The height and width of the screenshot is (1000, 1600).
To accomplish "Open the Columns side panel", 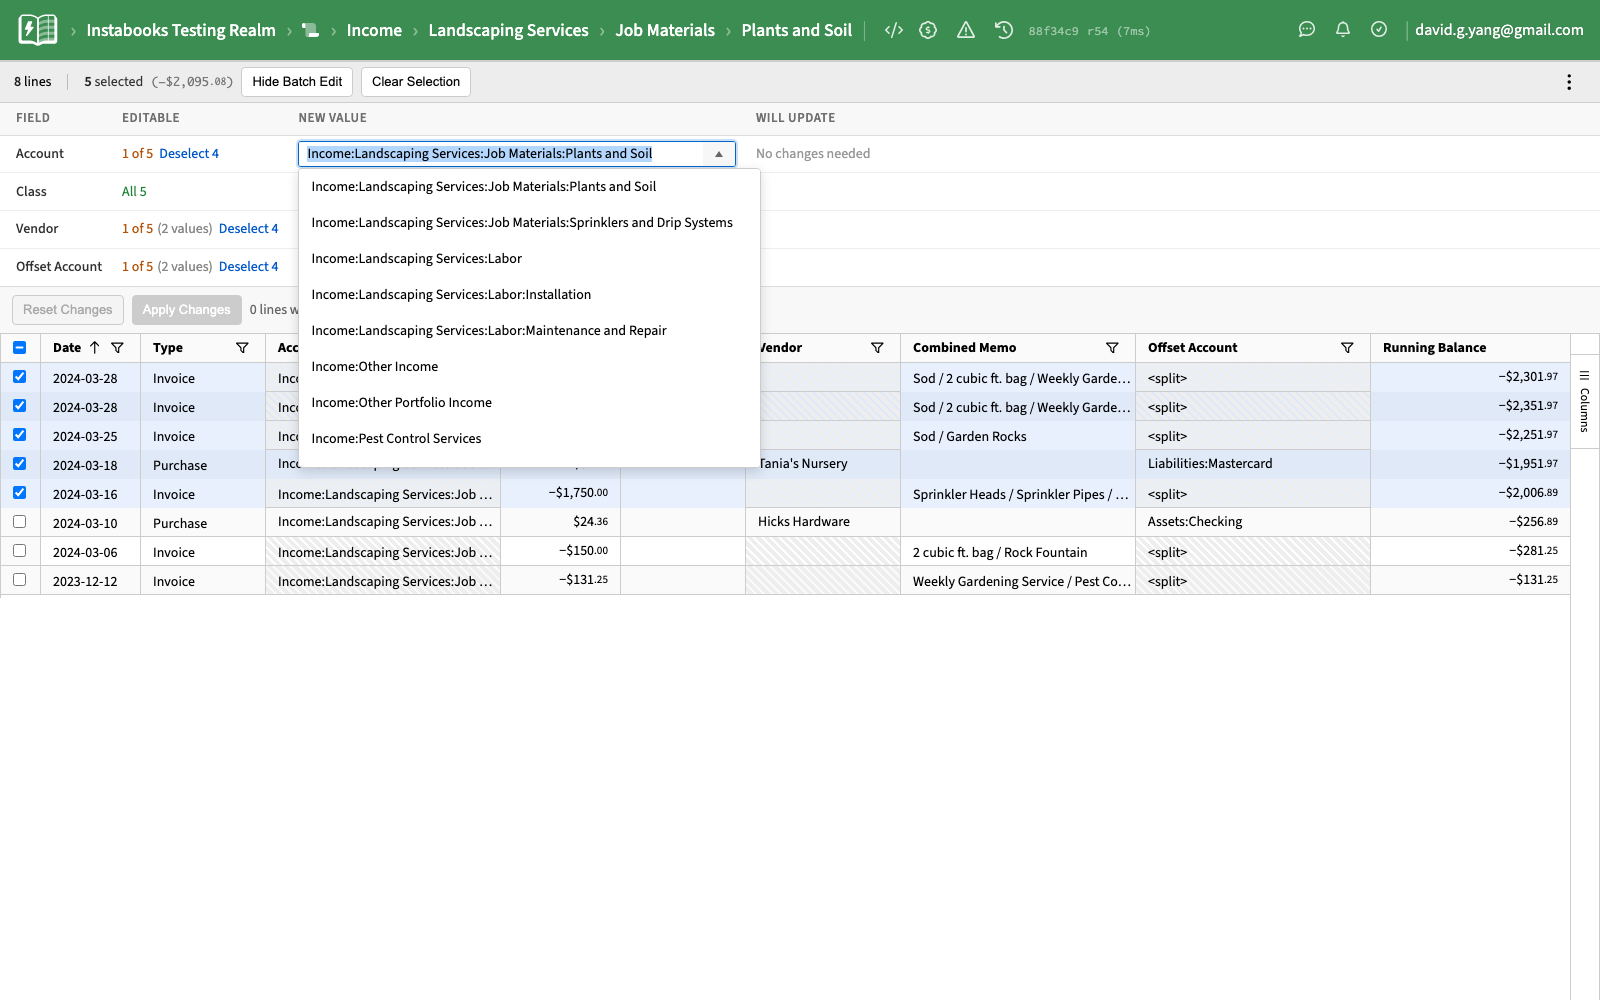I will (x=1585, y=402).
